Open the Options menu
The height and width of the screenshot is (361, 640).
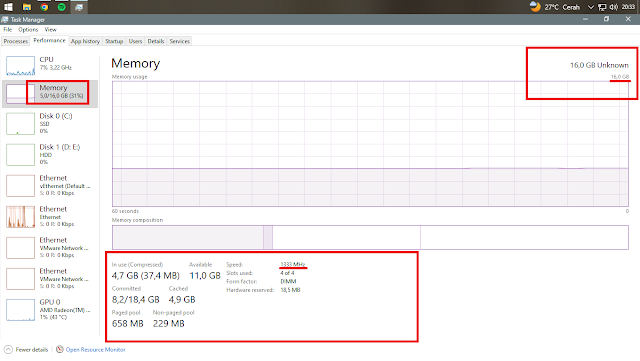click(x=28, y=29)
